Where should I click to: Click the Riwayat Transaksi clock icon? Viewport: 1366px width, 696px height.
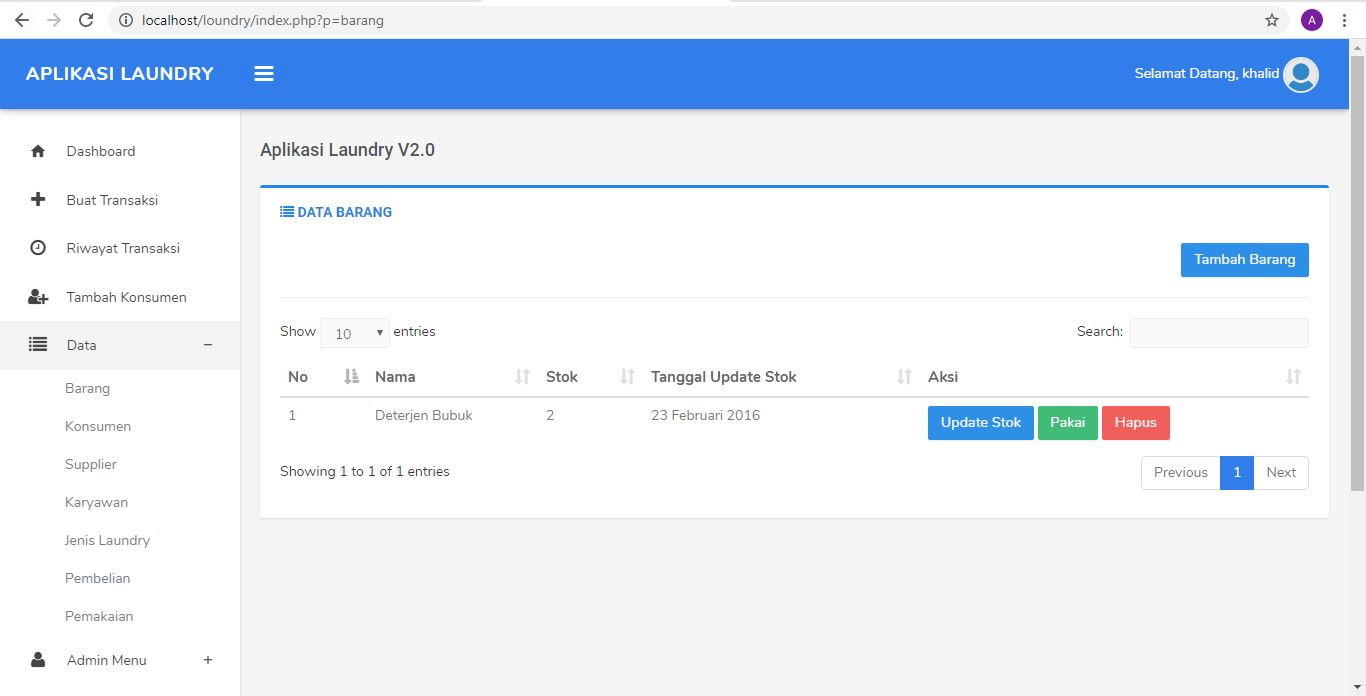tap(38, 248)
